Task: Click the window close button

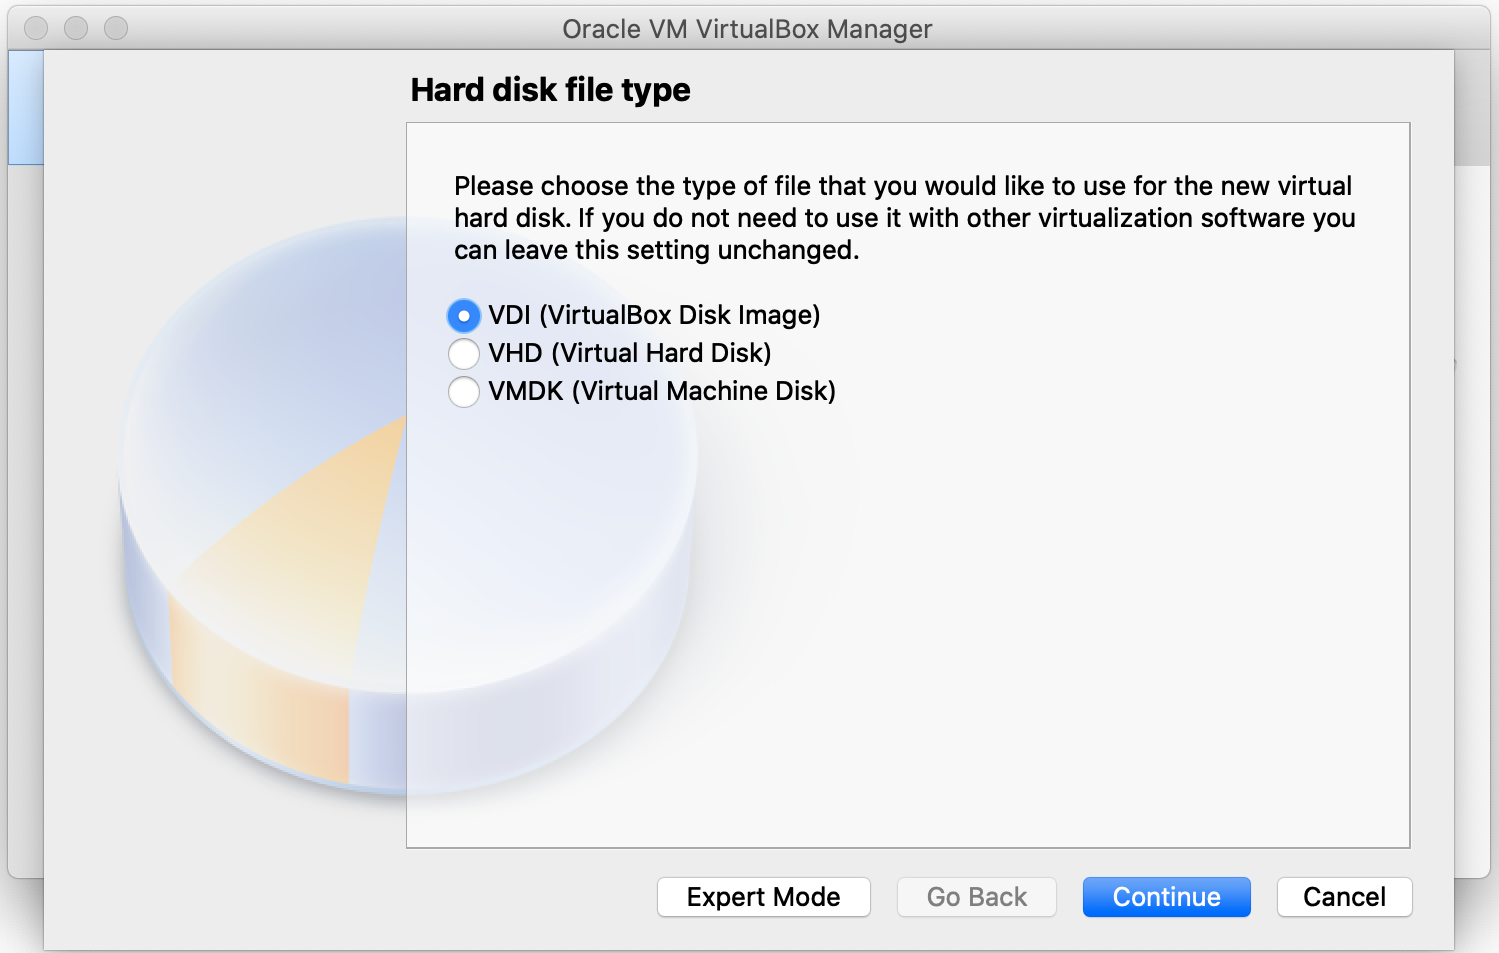Action: coord(36,29)
